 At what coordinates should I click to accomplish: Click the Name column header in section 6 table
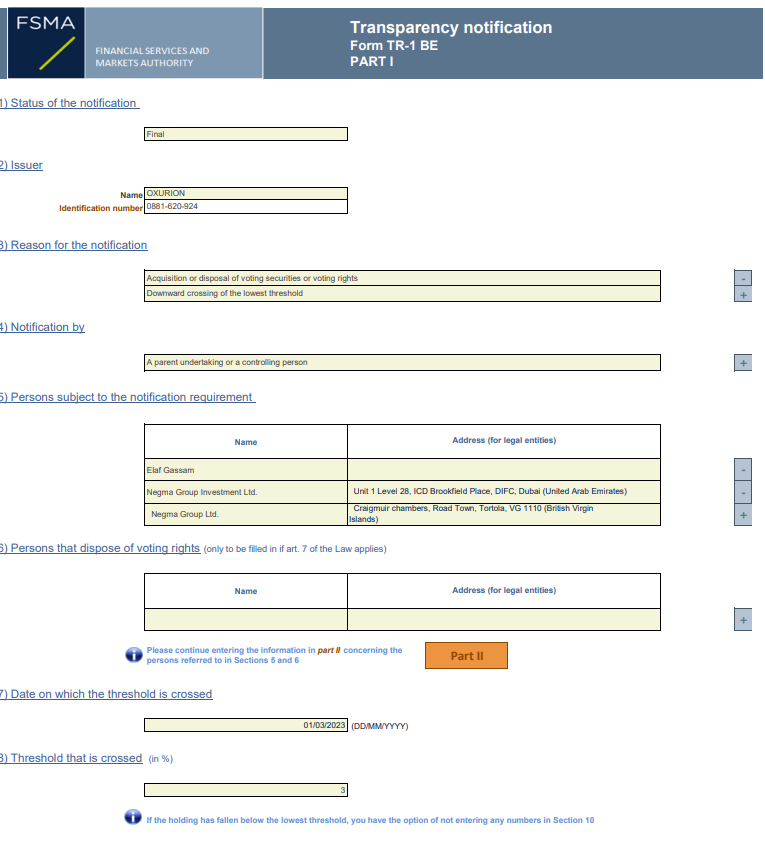click(x=246, y=591)
